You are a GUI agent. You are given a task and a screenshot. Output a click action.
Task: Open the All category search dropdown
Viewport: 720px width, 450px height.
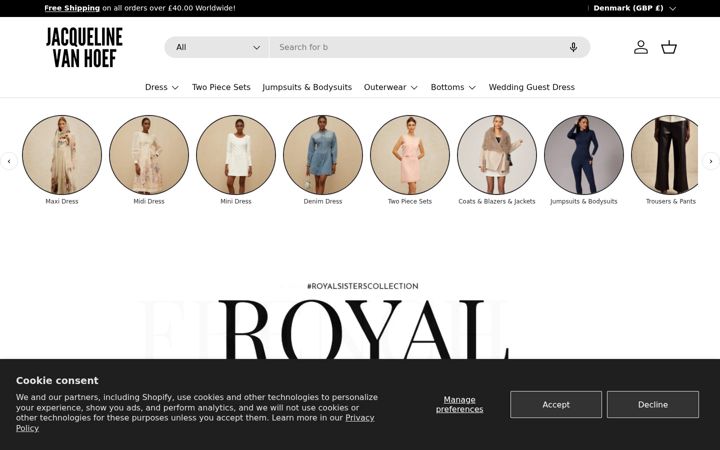(x=217, y=47)
